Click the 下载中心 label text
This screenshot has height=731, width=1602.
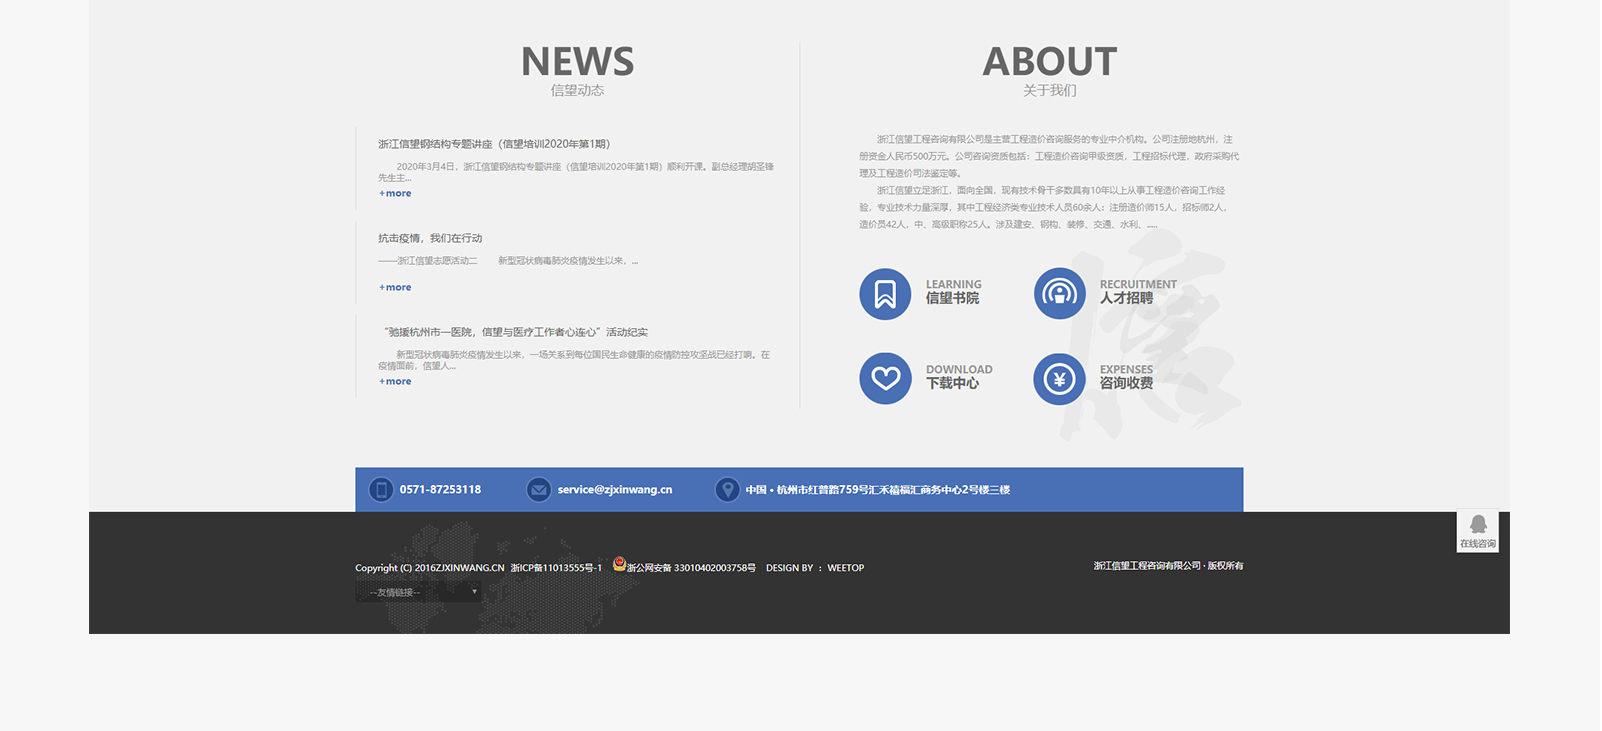coord(952,383)
